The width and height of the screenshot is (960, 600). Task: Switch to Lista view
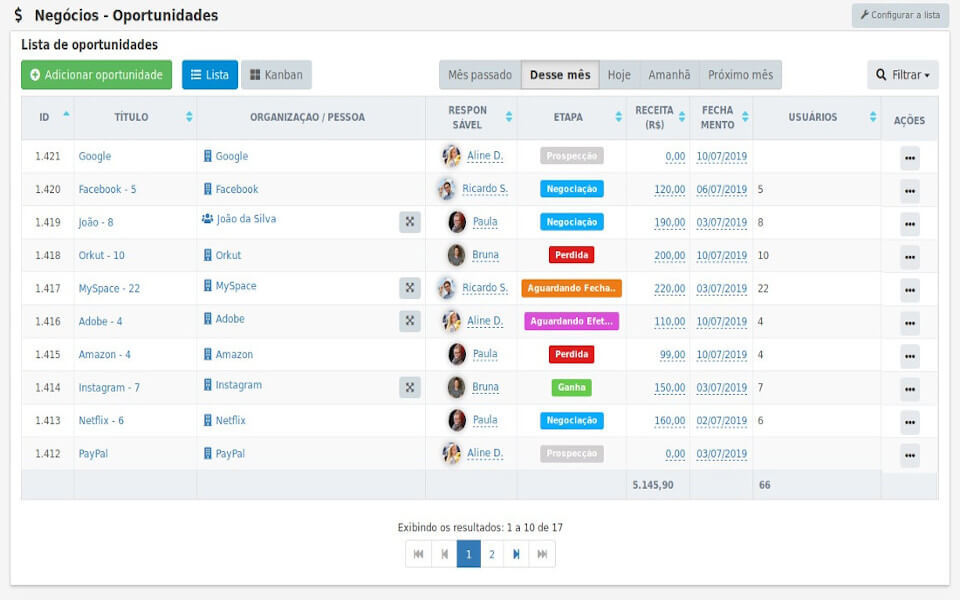click(x=209, y=75)
